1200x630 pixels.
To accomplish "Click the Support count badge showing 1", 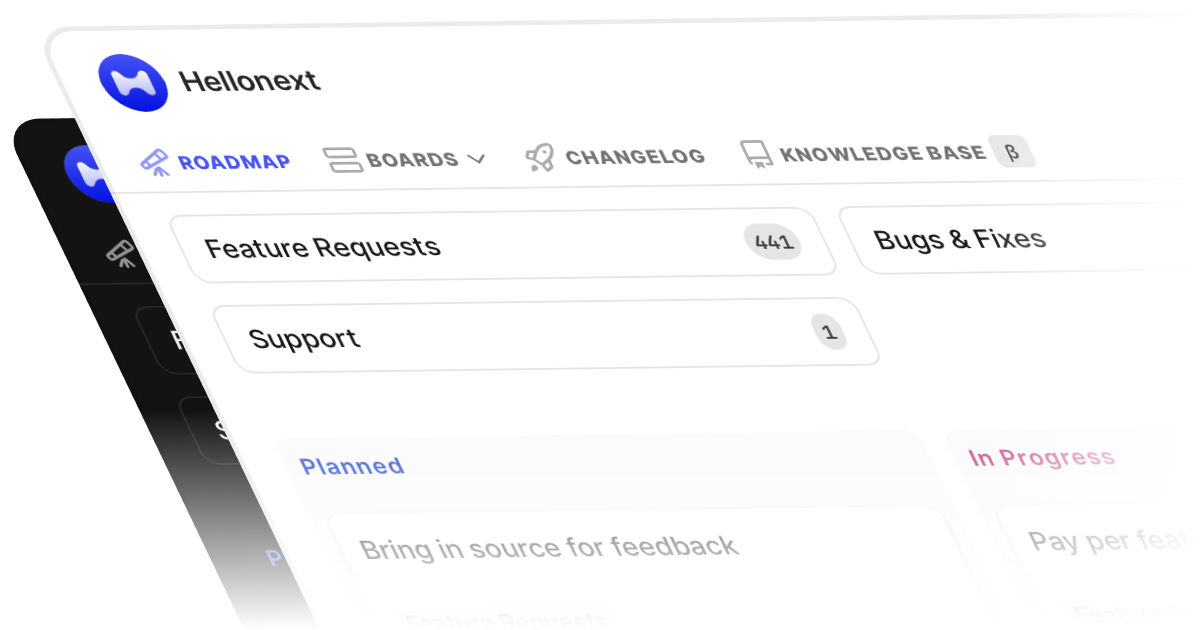I will point(828,332).
